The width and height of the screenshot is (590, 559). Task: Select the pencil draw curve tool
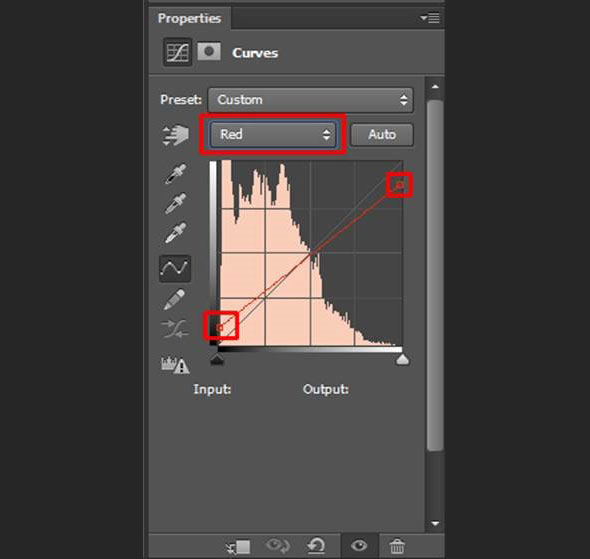coord(175,299)
